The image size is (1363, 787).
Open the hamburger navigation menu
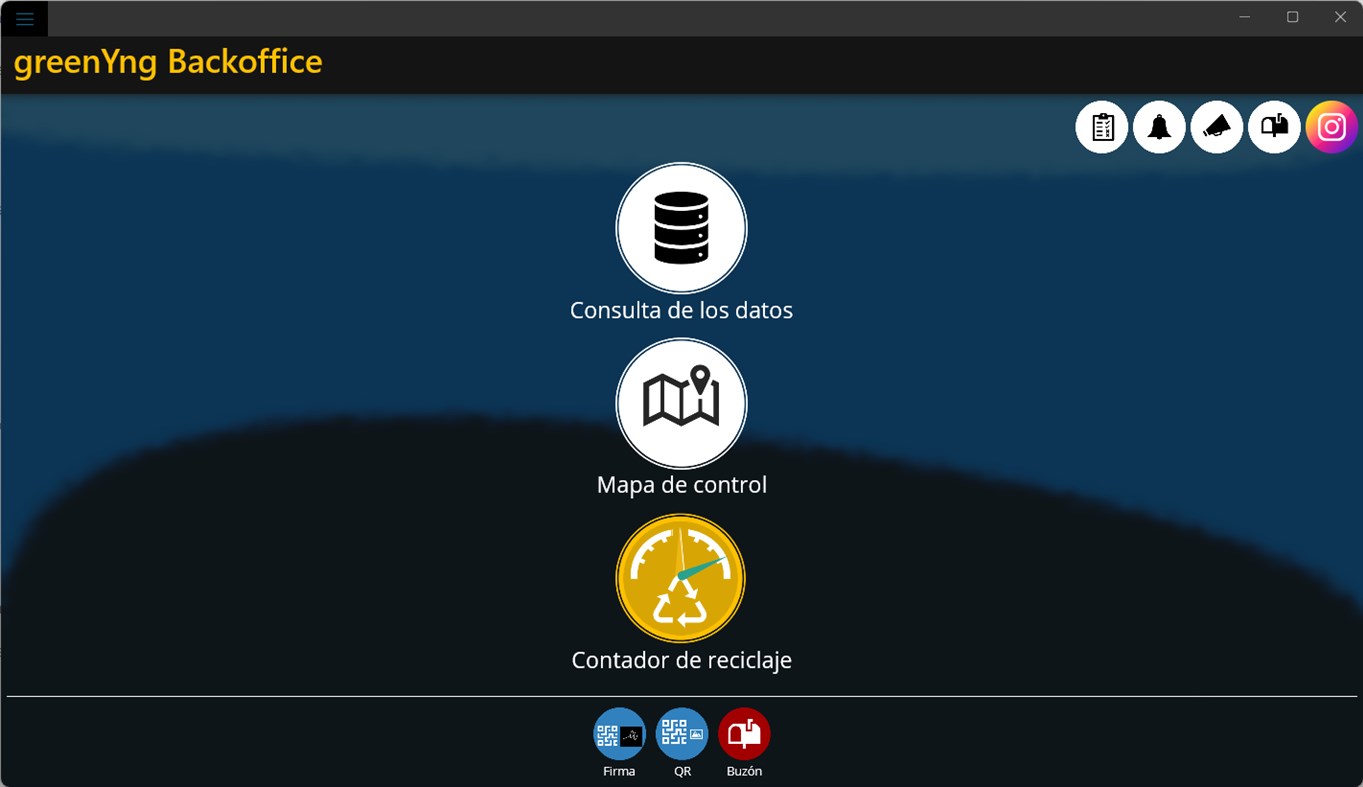(24, 17)
